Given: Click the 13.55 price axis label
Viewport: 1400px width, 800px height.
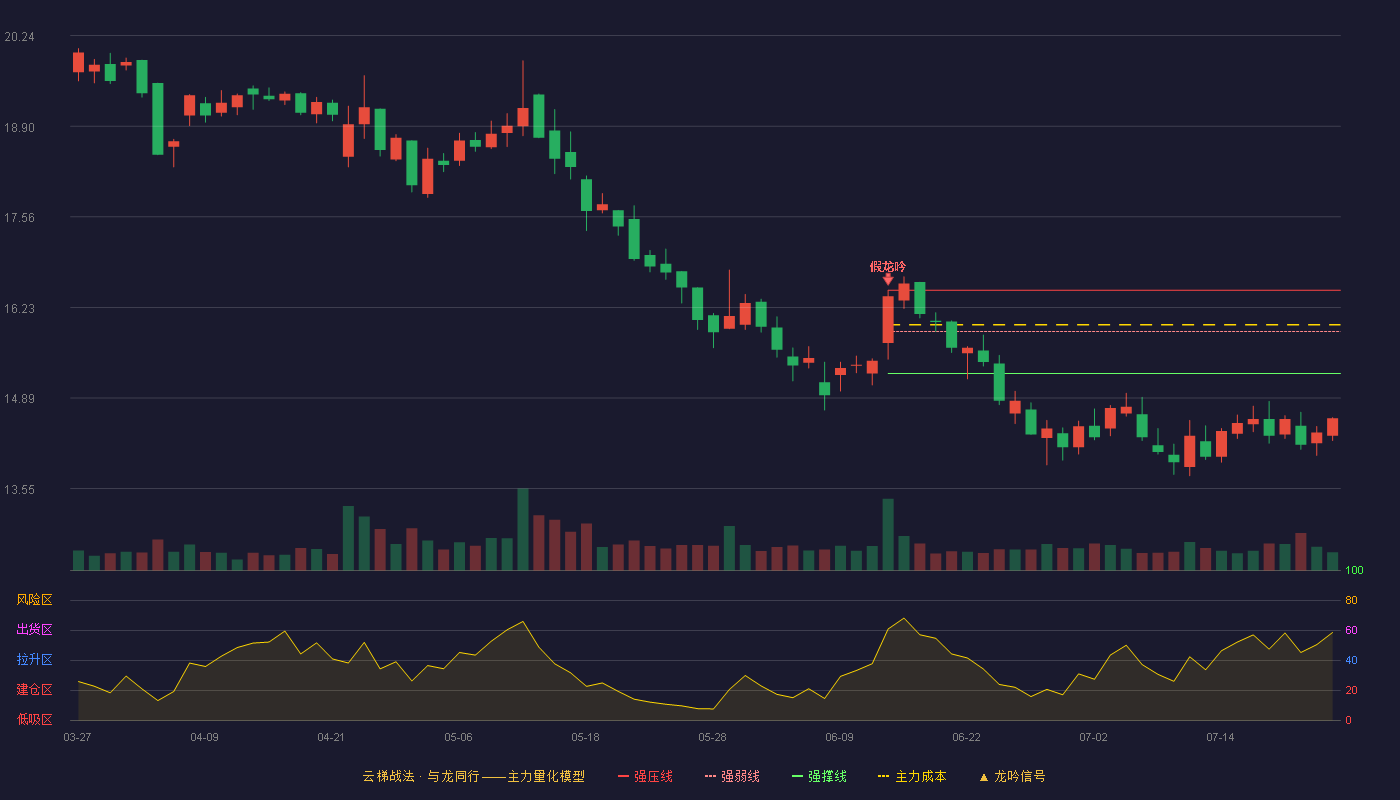Looking at the screenshot, I should (x=19, y=490).
